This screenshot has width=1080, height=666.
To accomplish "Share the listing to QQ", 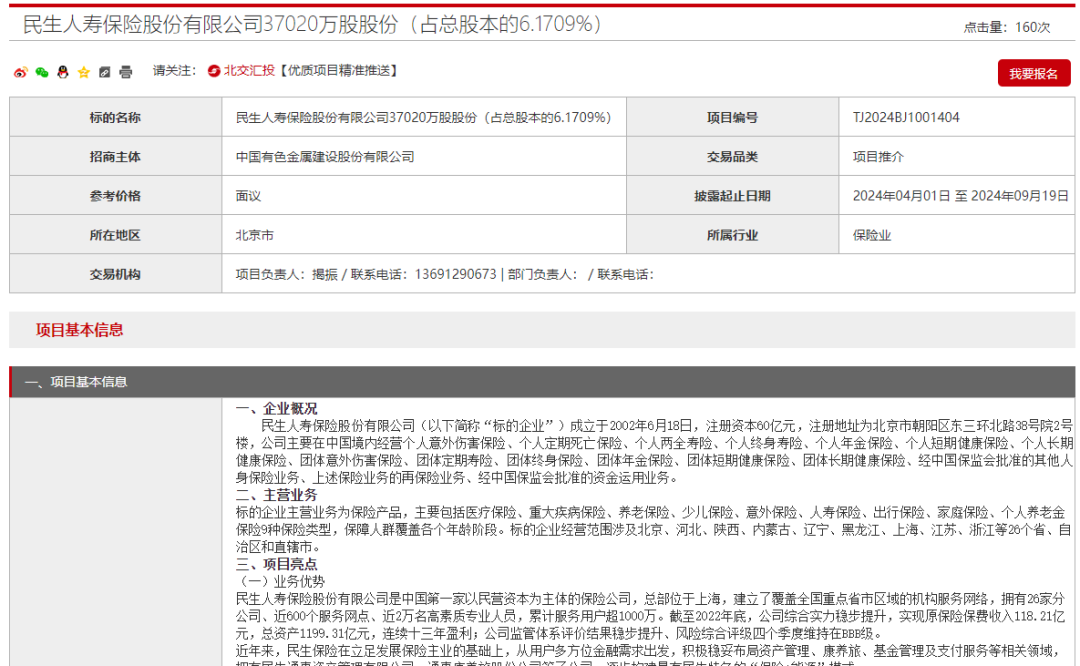I will click(x=62, y=72).
